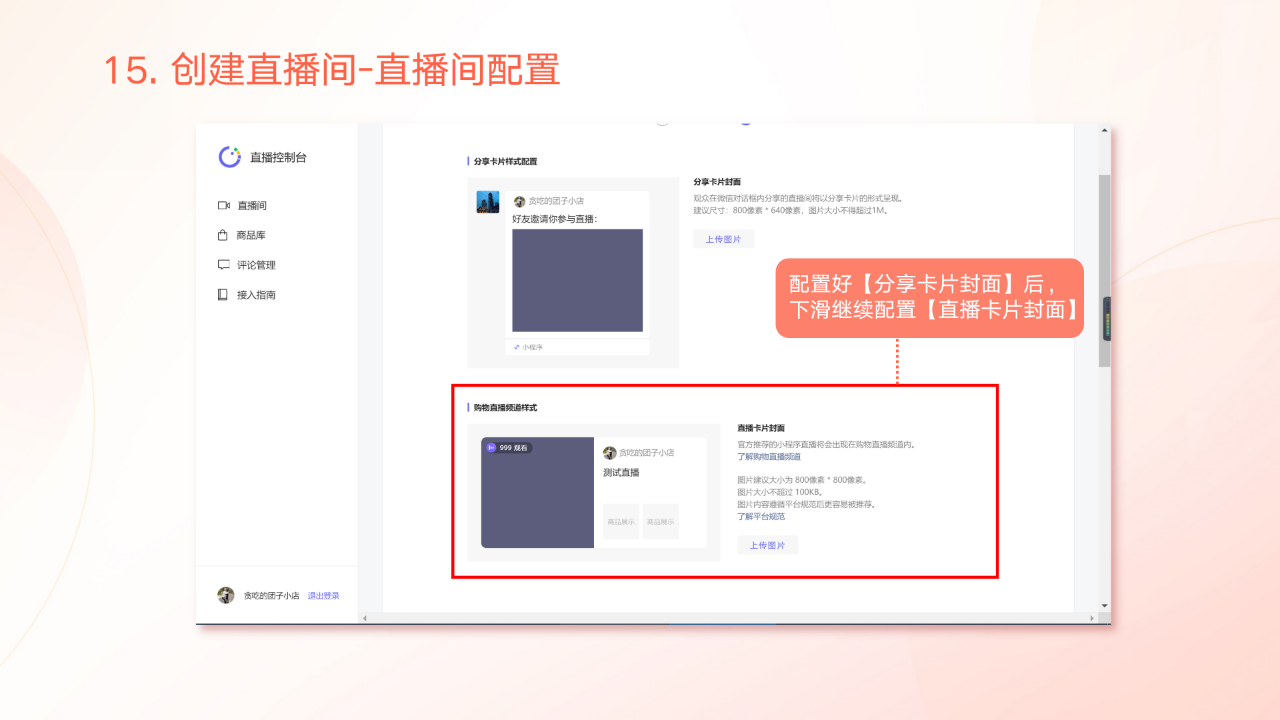
Task: Click the large share card cover image
Action: (x=577, y=280)
